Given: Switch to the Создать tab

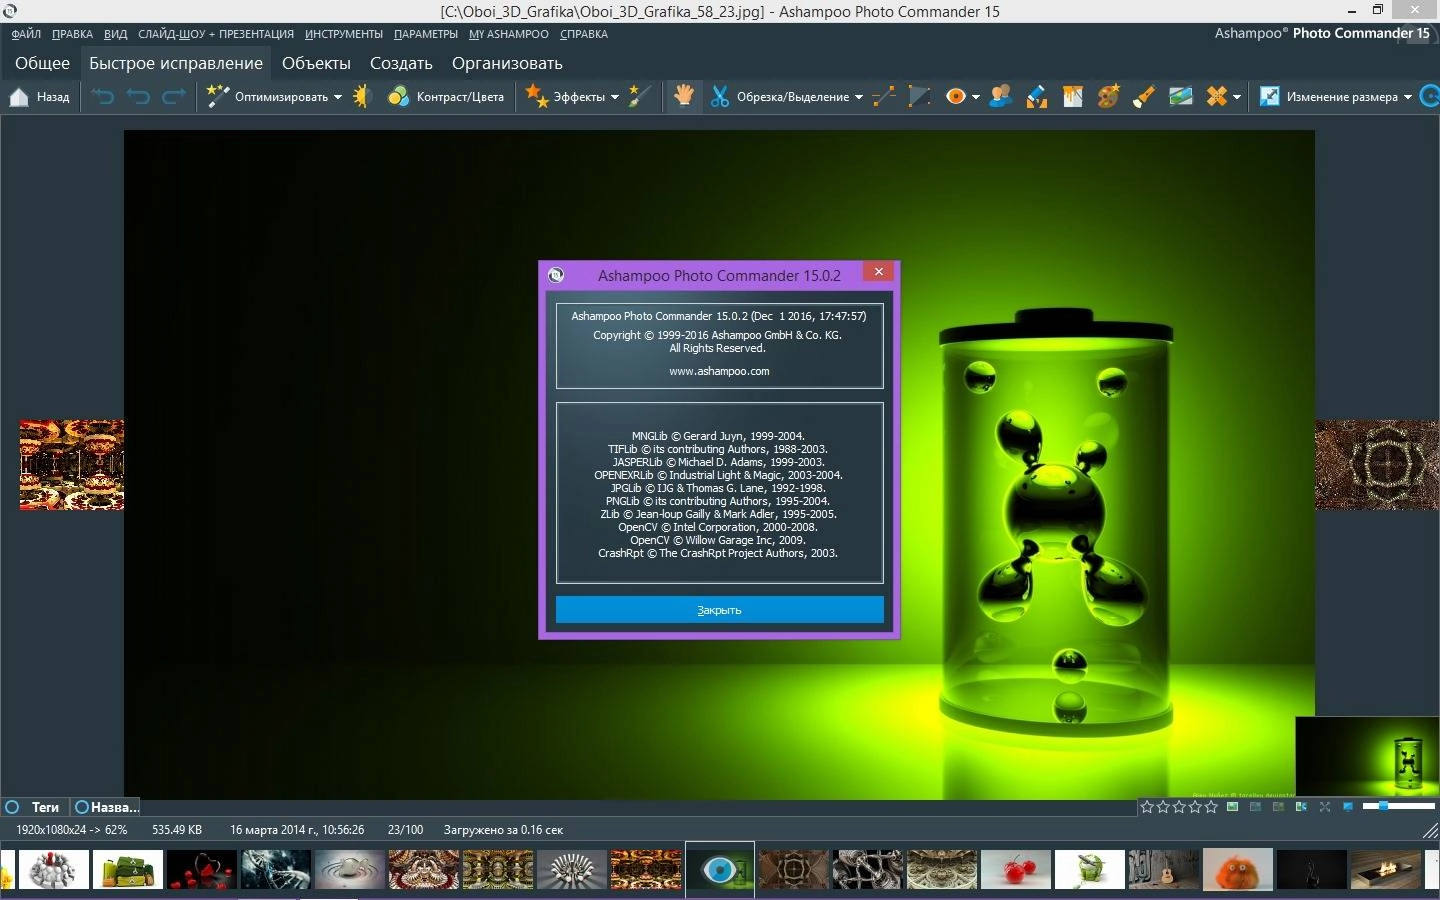Looking at the screenshot, I should (x=401, y=63).
